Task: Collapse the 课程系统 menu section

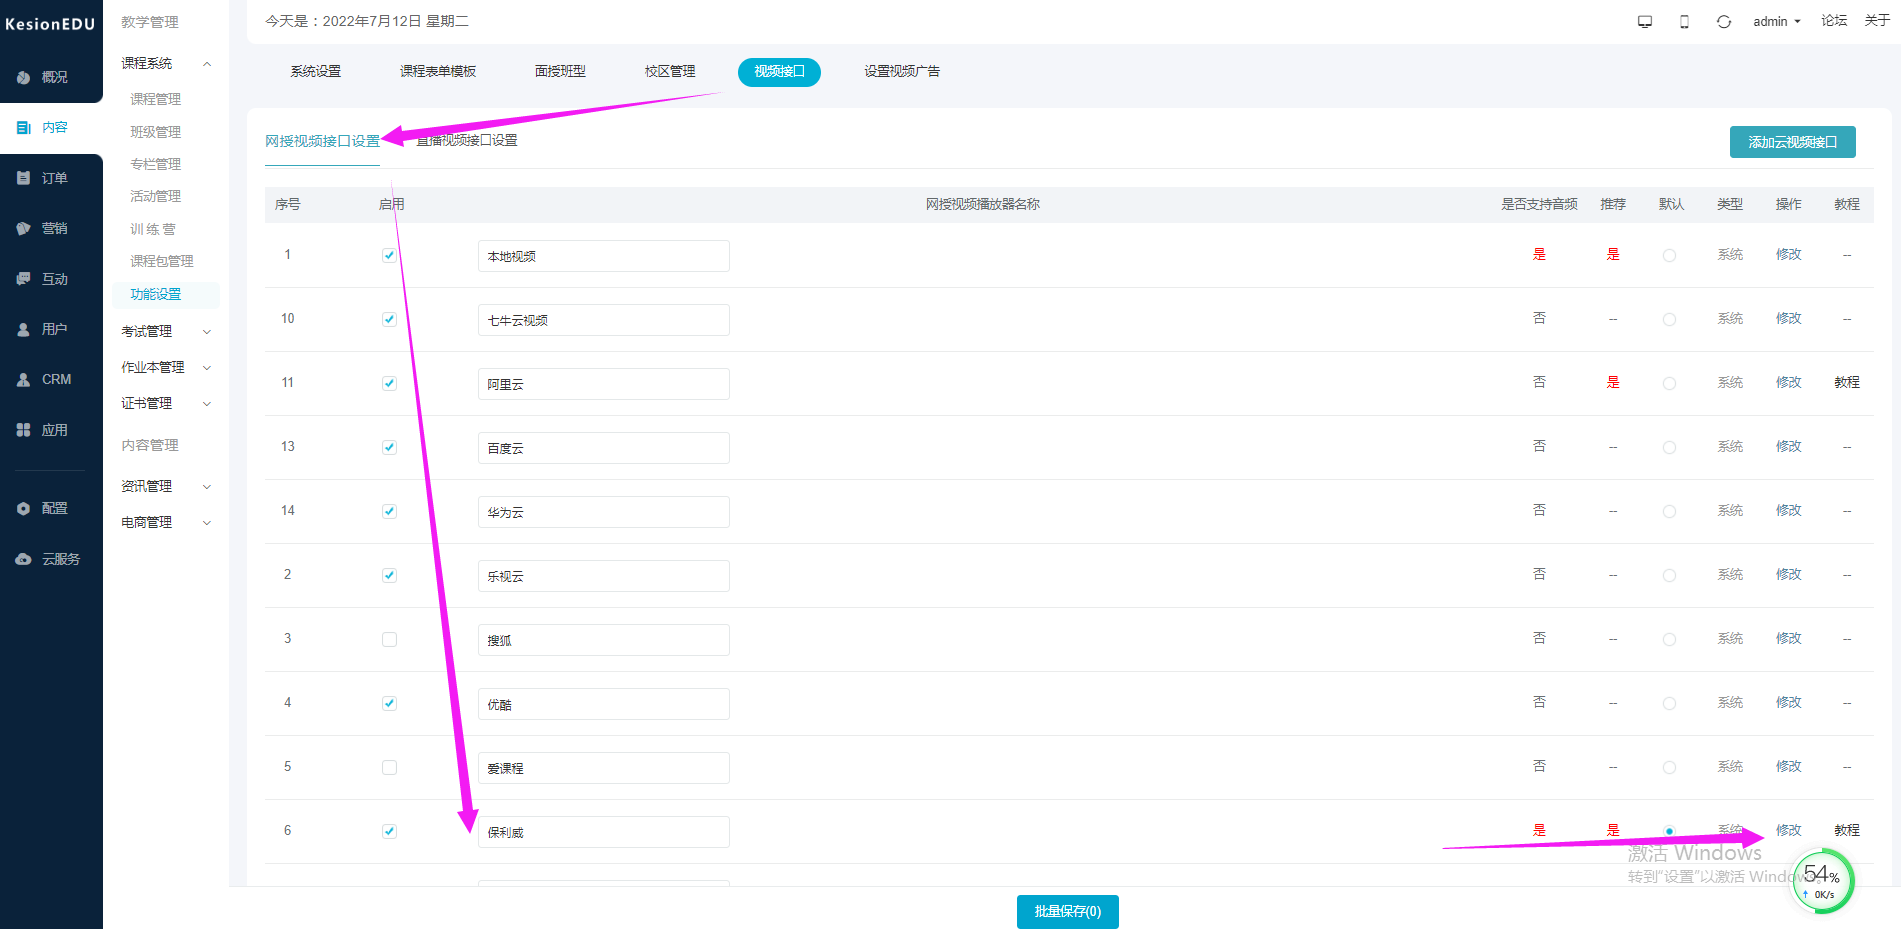Action: click(166, 63)
